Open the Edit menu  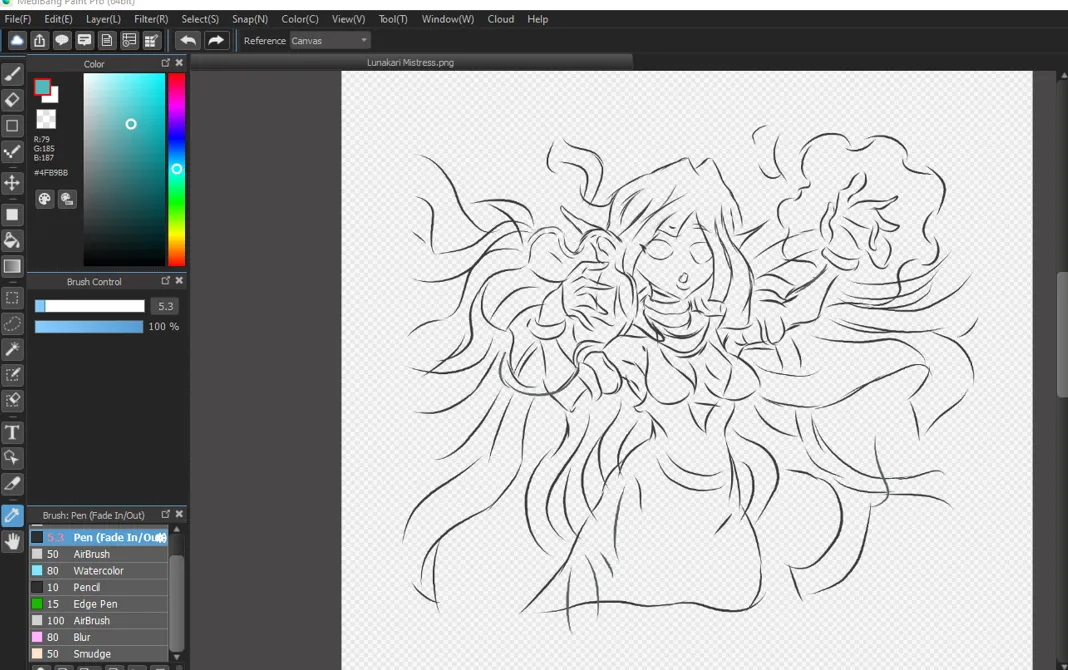point(58,19)
